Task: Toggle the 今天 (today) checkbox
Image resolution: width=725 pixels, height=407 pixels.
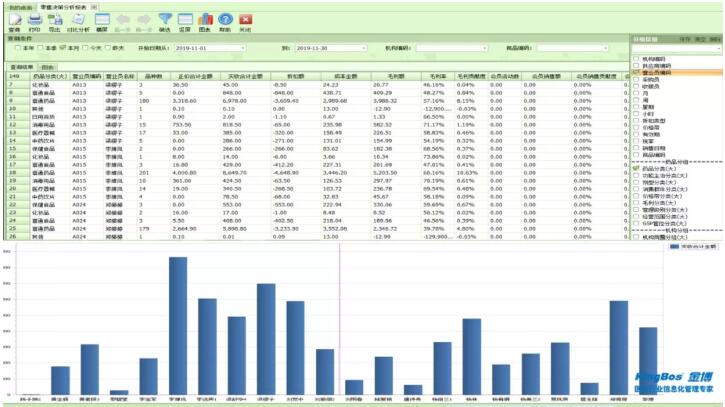Action: coord(86,47)
